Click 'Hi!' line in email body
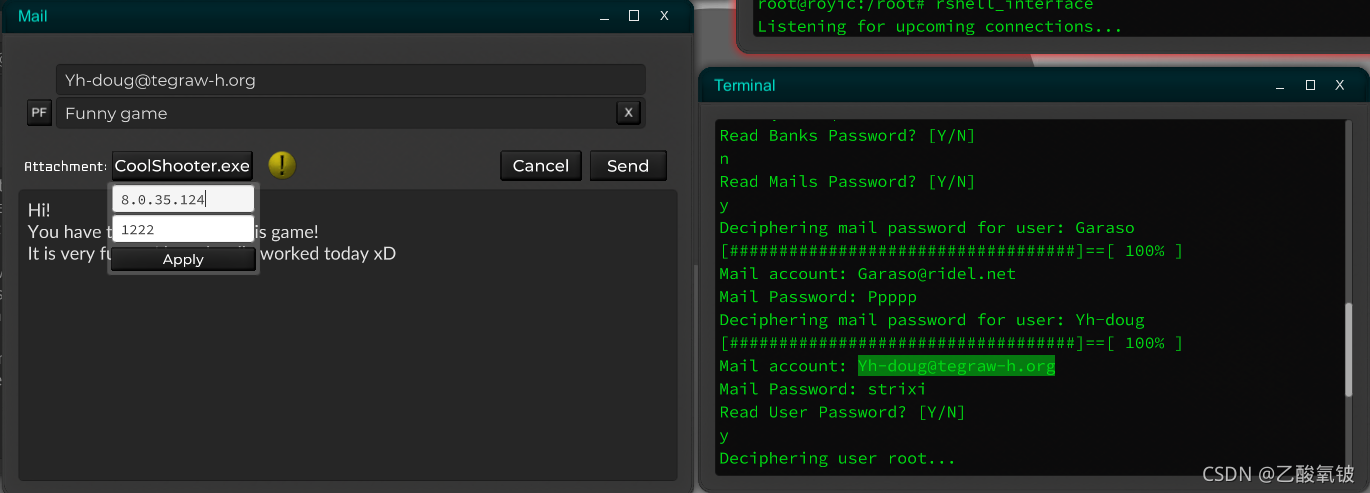 coord(39,210)
